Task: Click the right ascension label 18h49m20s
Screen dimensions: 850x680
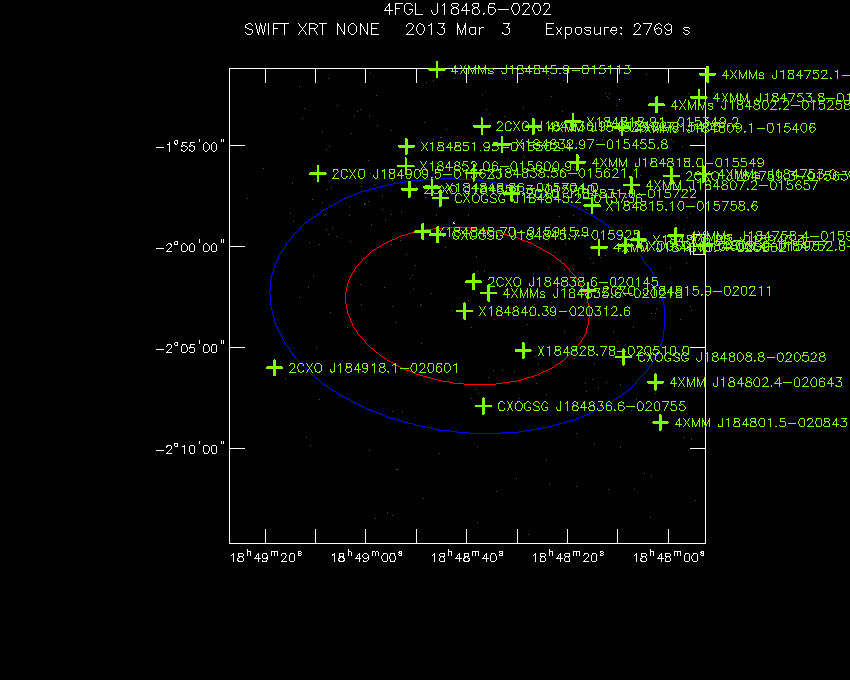Action: coord(266,557)
